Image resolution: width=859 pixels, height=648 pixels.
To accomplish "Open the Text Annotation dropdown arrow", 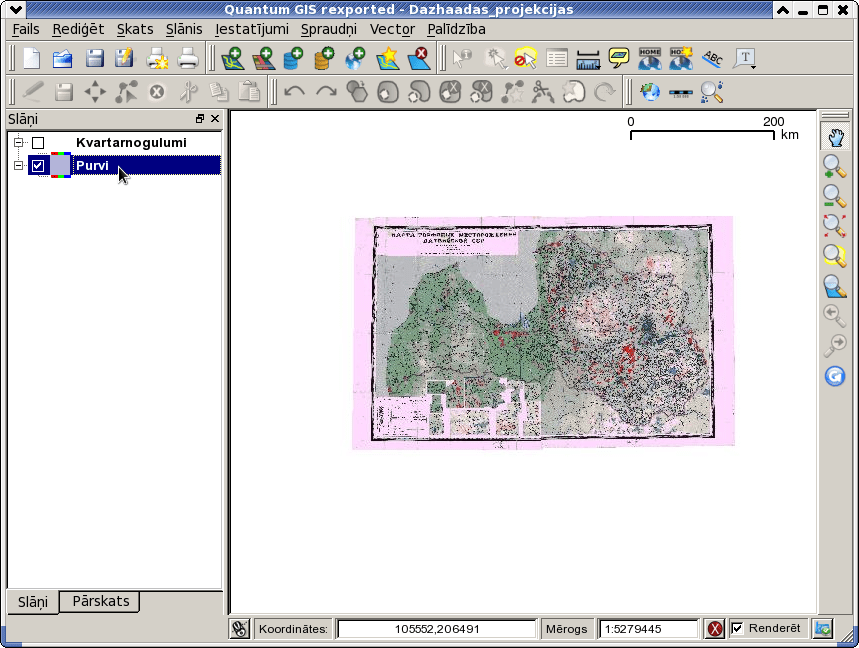I will coord(754,67).
